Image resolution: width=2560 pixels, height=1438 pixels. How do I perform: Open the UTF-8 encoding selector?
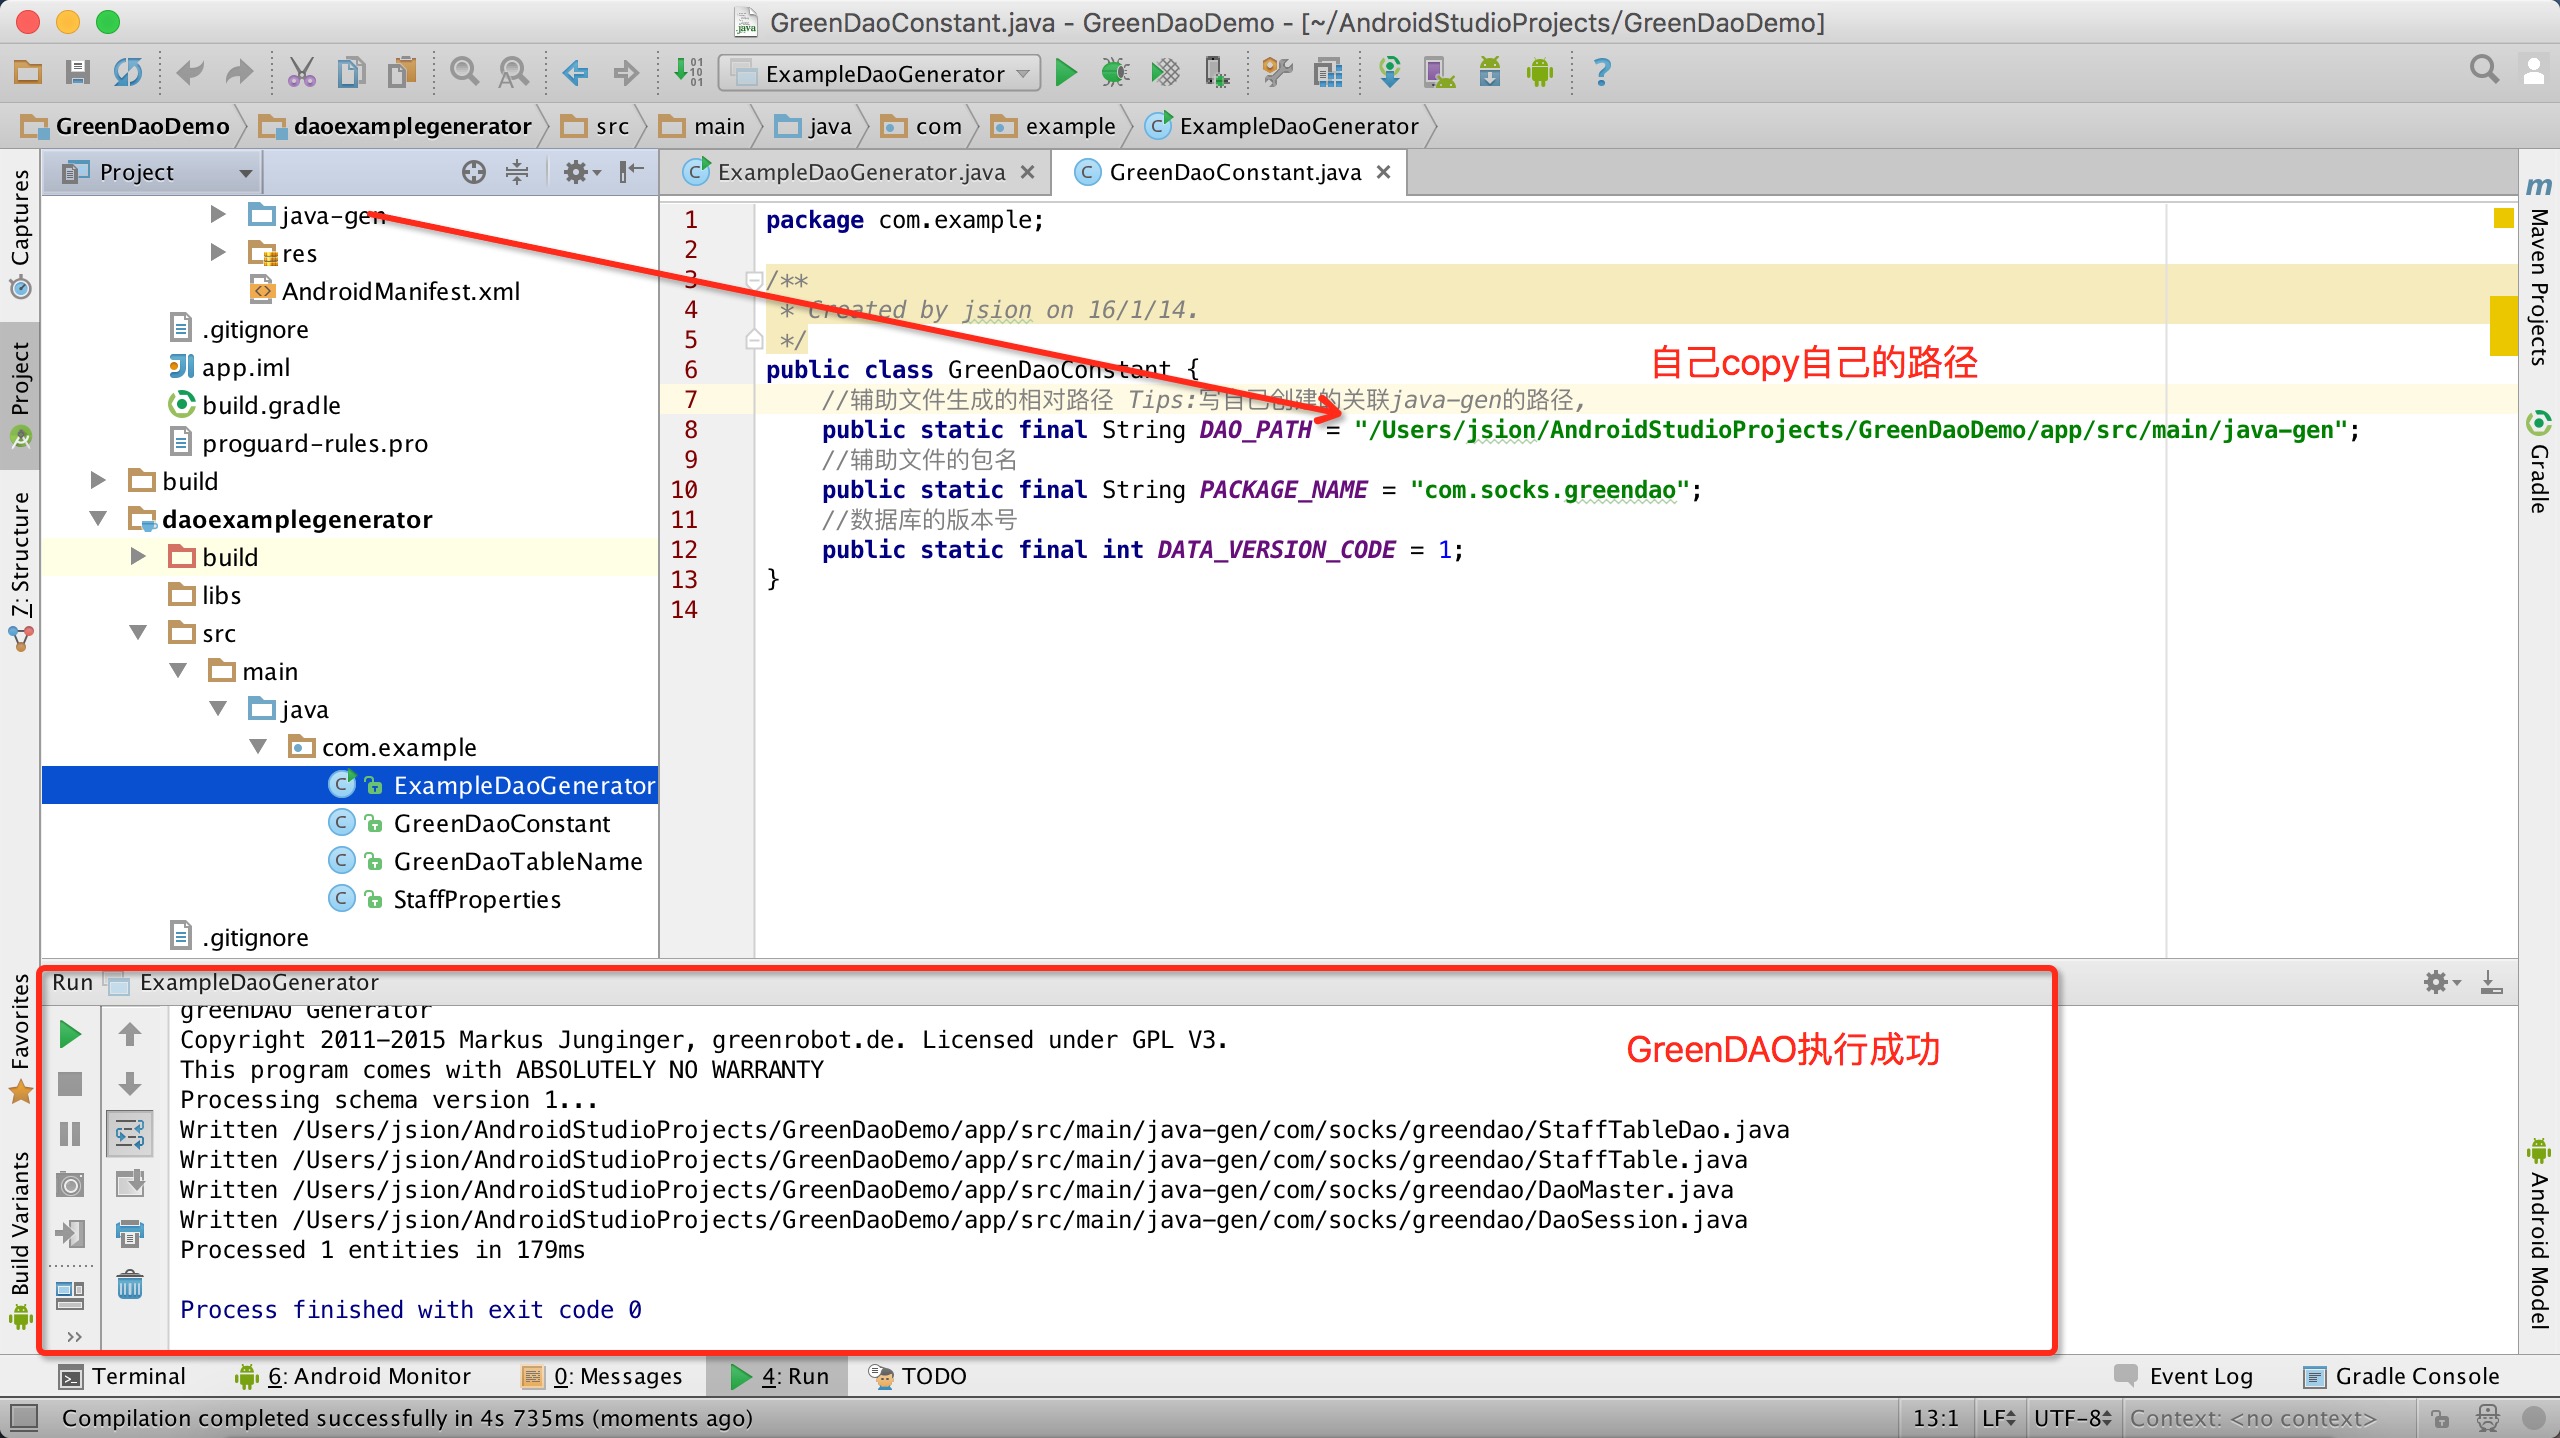pos(2072,1418)
